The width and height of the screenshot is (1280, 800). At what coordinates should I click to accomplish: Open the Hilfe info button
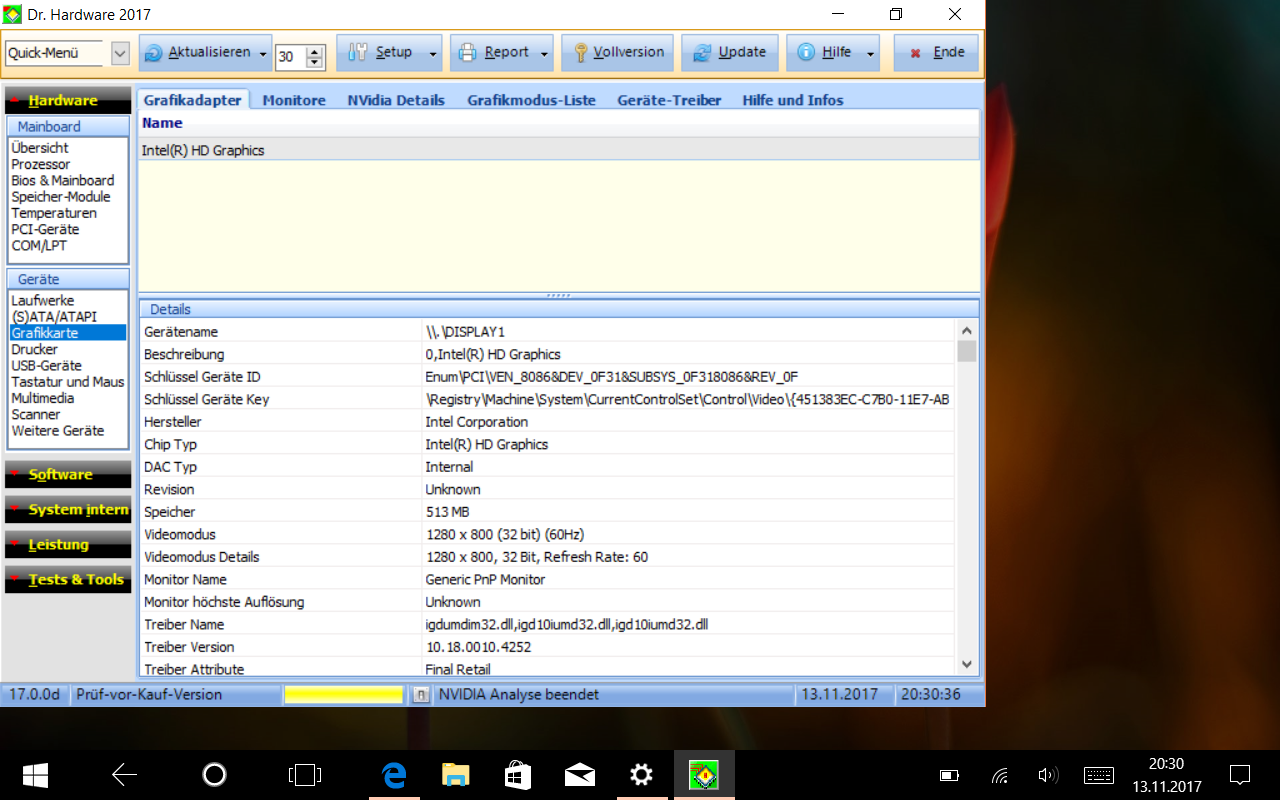[824, 53]
